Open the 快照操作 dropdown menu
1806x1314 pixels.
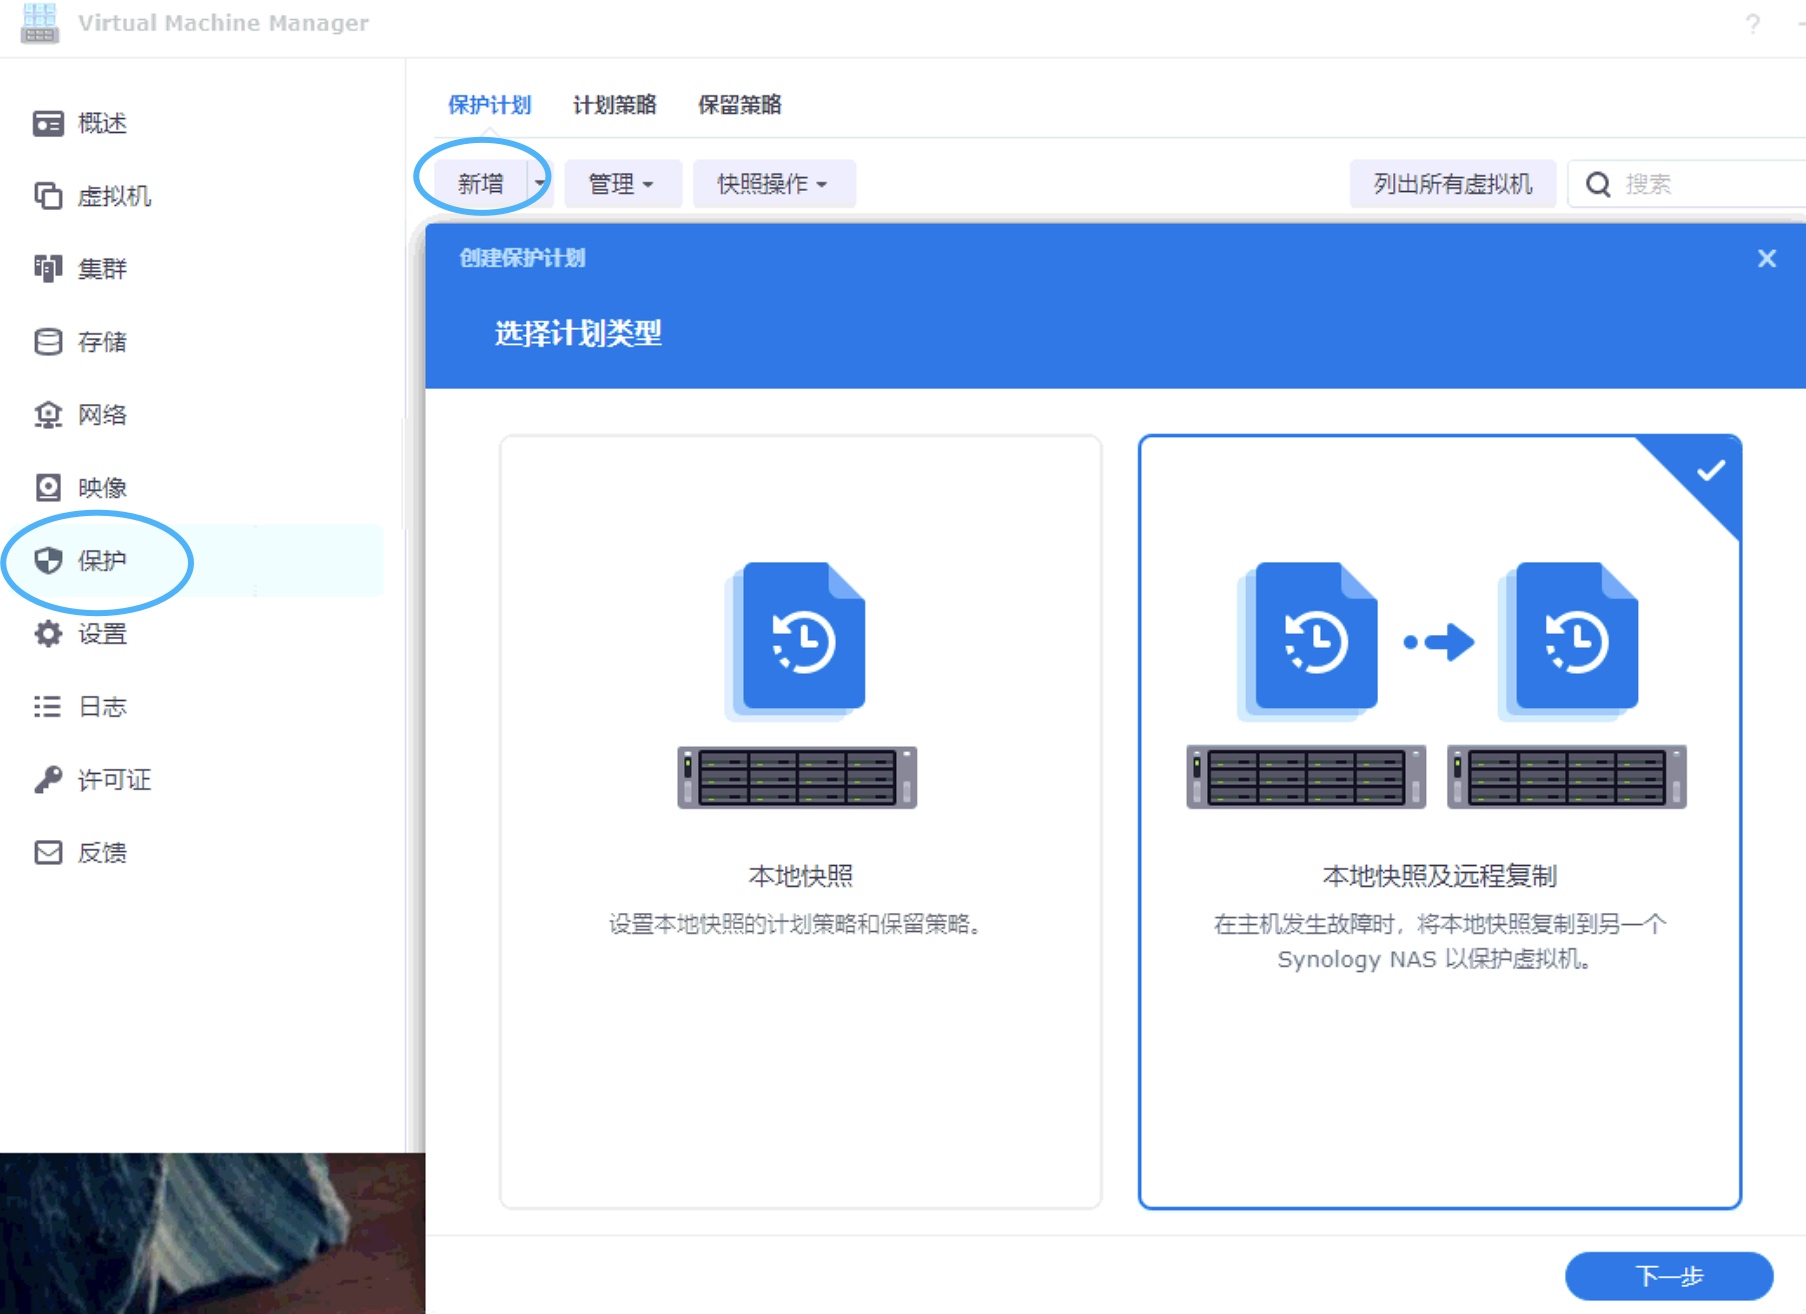pyautogui.click(x=774, y=184)
